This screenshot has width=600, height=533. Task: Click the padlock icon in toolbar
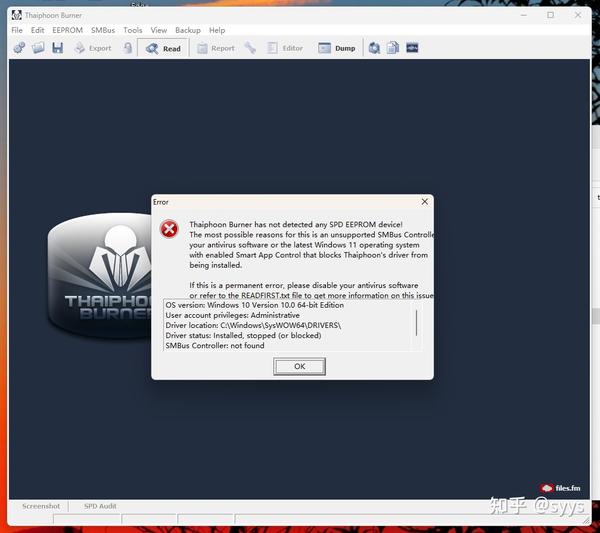[x=128, y=48]
